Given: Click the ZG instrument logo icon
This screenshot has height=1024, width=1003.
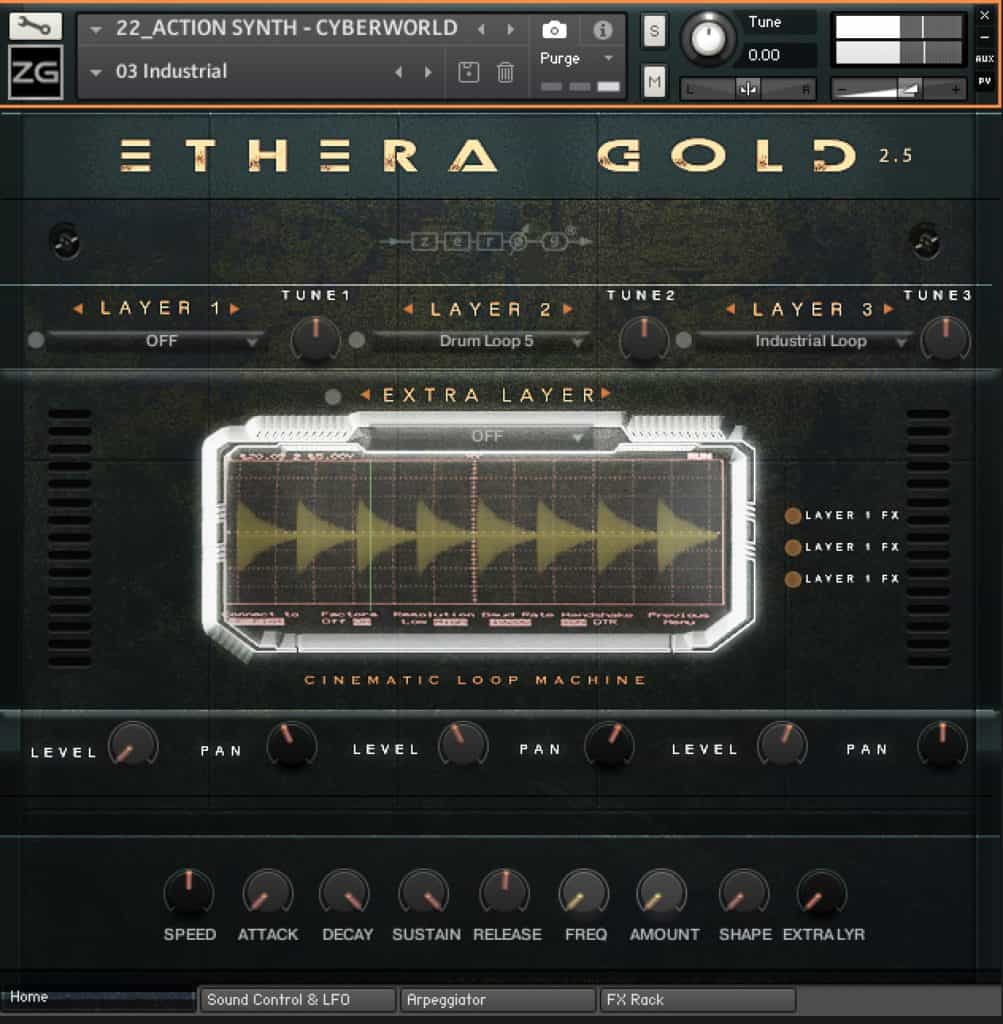Looking at the screenshot, I should tap(36, 72).
